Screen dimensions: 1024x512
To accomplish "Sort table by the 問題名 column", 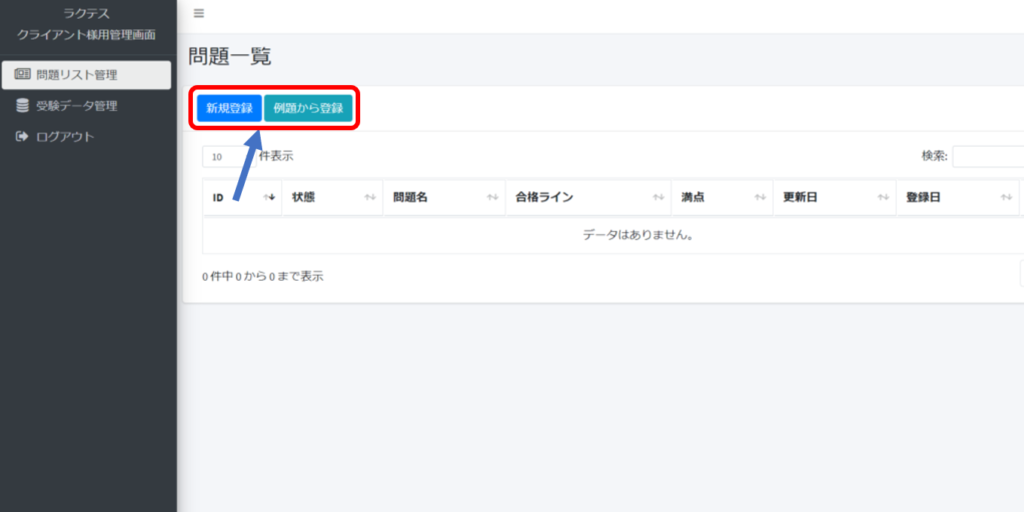I will (444, 197).
